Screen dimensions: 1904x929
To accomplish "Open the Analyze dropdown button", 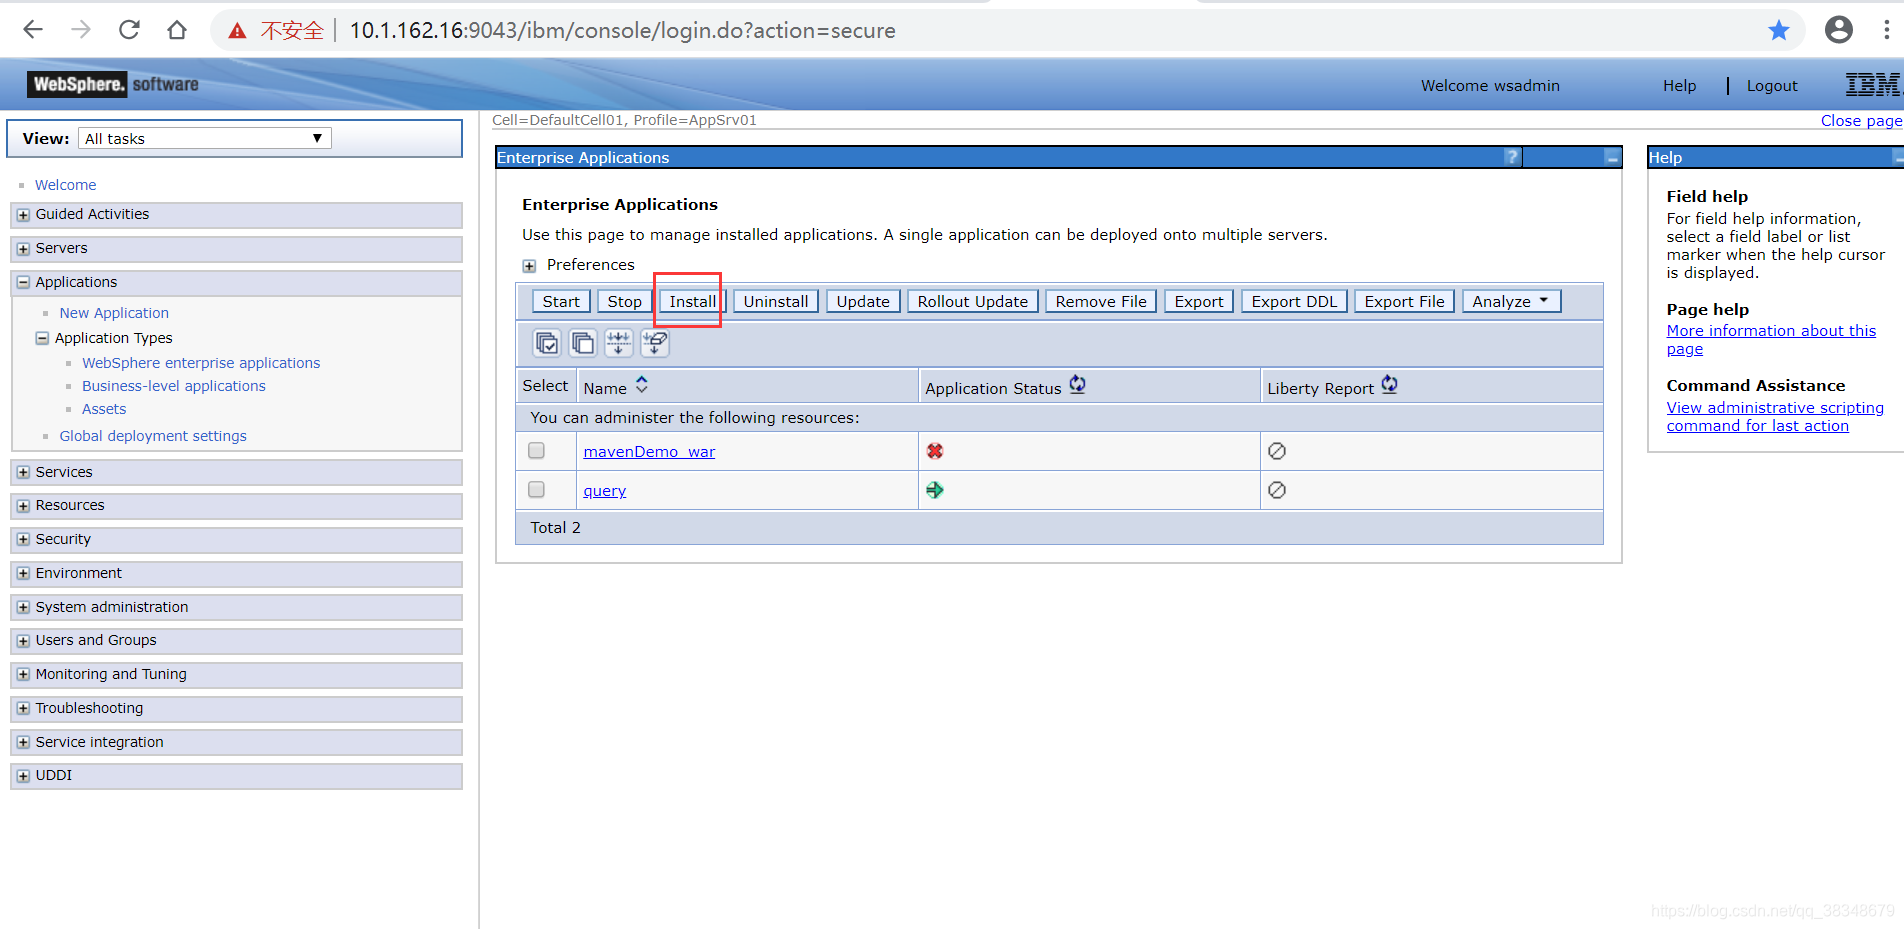I will [x=1511, y=301].
